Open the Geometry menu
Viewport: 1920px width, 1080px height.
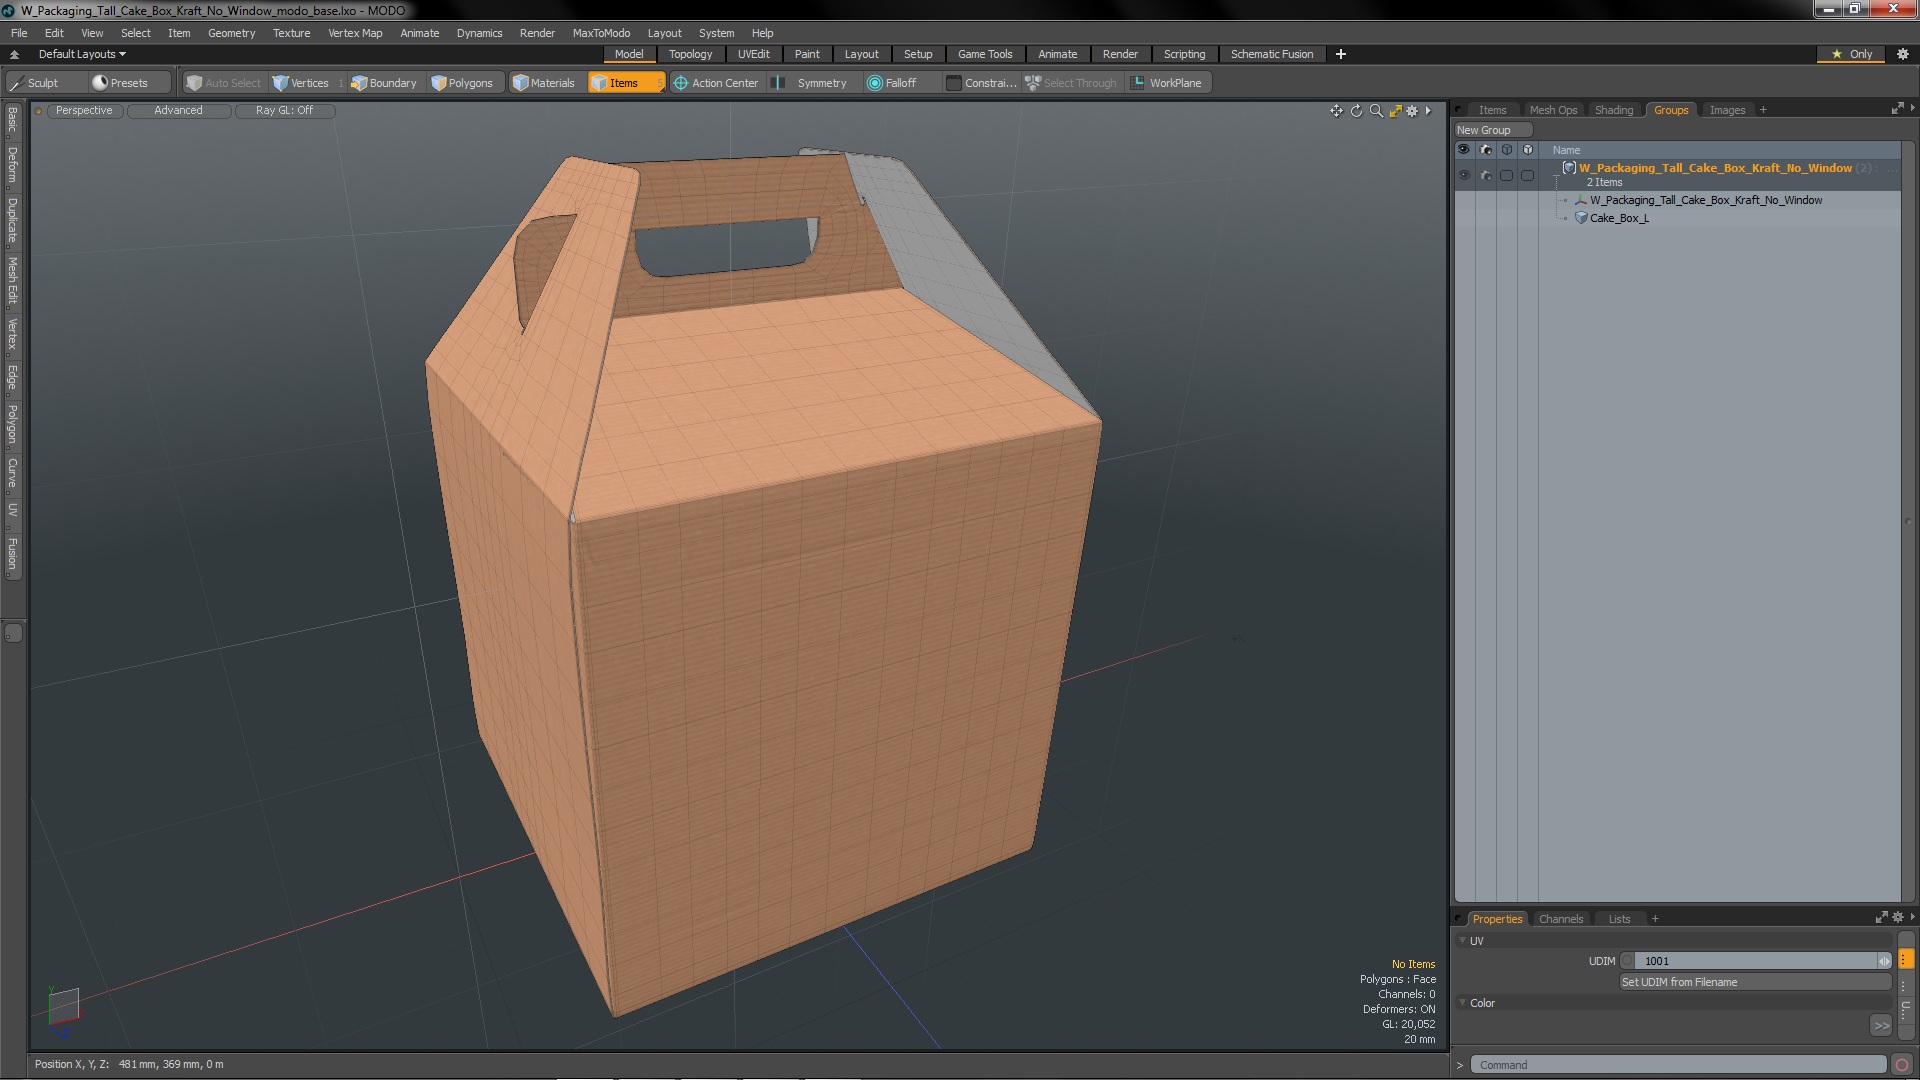[231, 33]
